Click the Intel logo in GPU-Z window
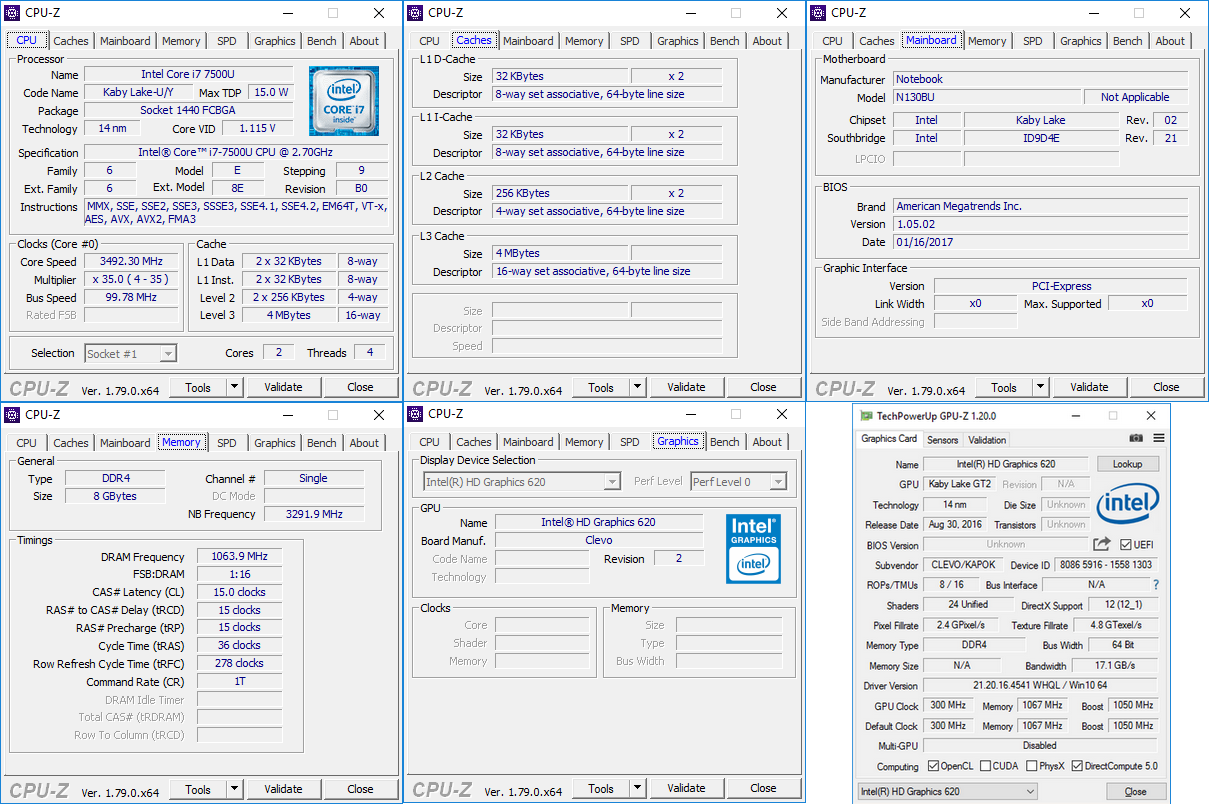The image size is (1210, 804). 1129,504
